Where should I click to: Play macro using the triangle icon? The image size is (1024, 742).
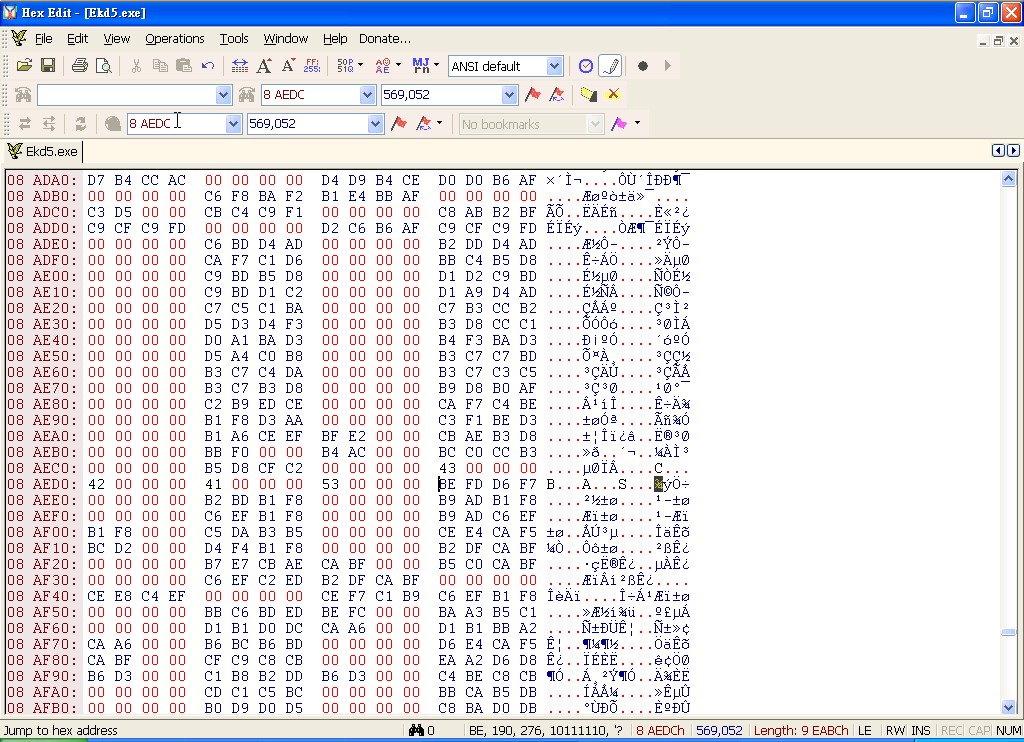(667, 65)
